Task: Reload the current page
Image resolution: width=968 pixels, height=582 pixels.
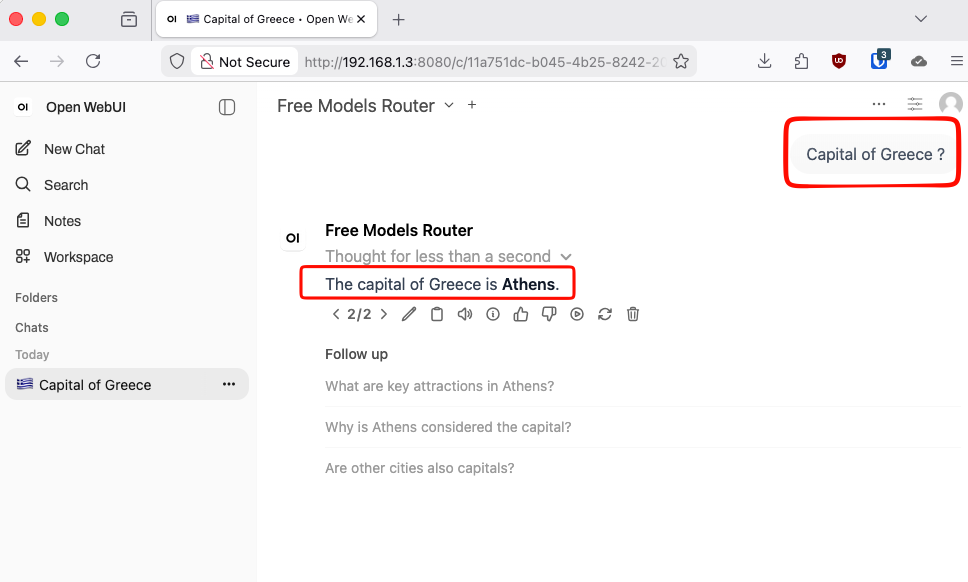Action: (93, 61)
